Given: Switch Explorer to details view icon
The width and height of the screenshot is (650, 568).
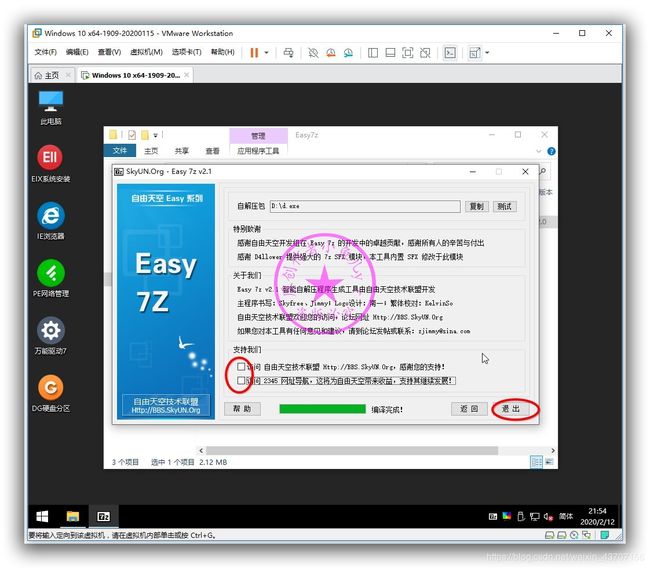Looking at the screenshot, I should [x=536, y=462].
